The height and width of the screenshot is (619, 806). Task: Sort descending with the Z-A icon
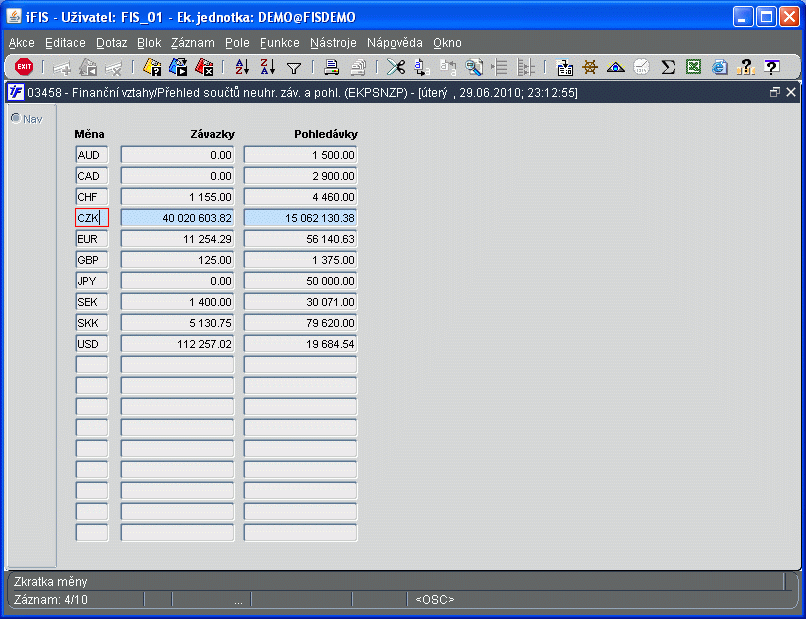coord(268,67)
